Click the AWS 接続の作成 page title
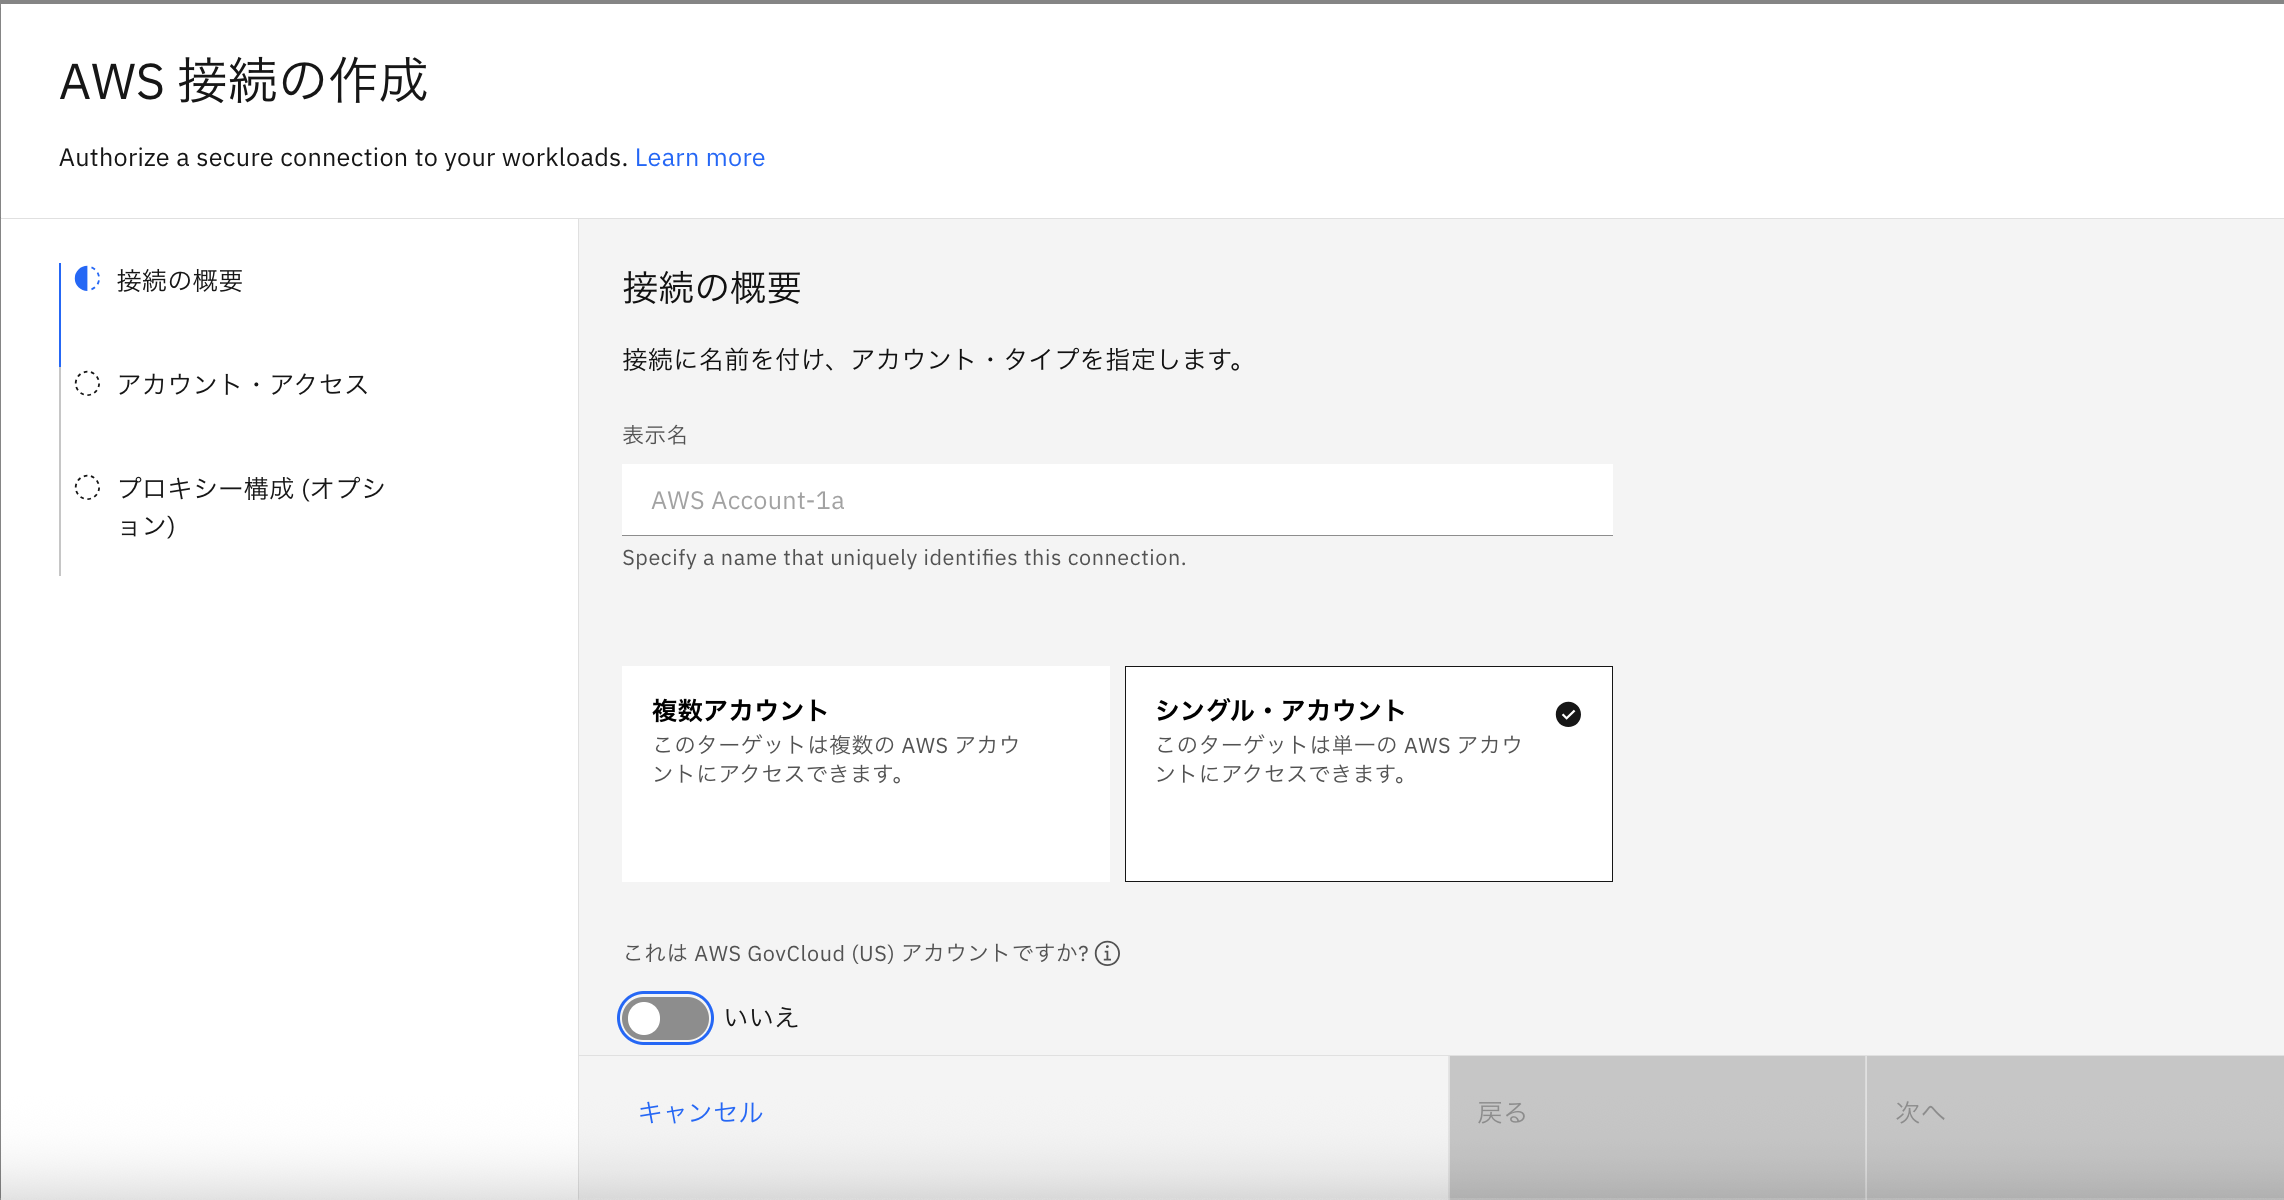 tap(243, 81)
